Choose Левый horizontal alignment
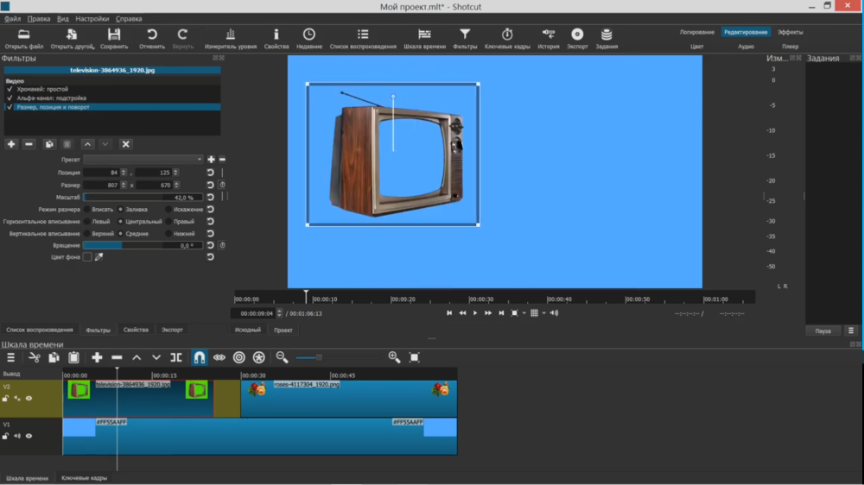864x485 pixels. 87,222
